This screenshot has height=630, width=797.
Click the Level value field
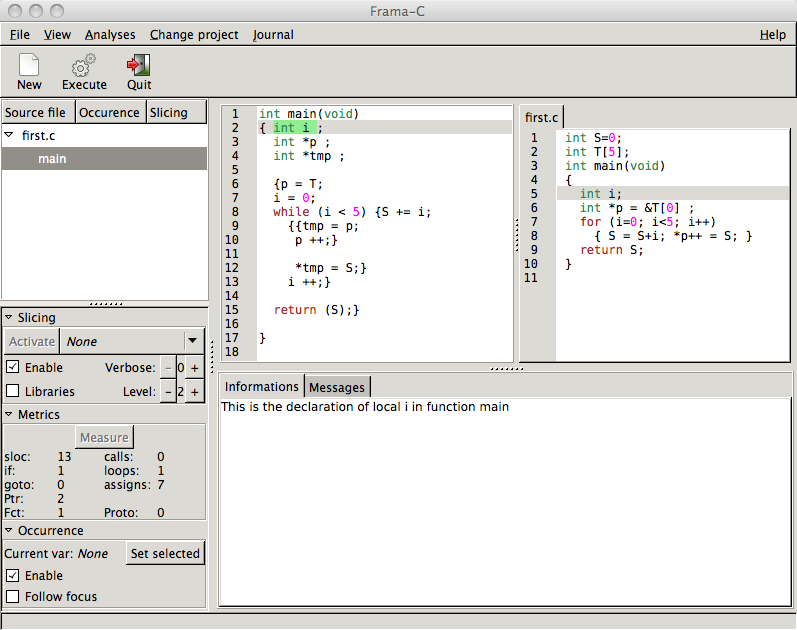click(x=180, y=392)
